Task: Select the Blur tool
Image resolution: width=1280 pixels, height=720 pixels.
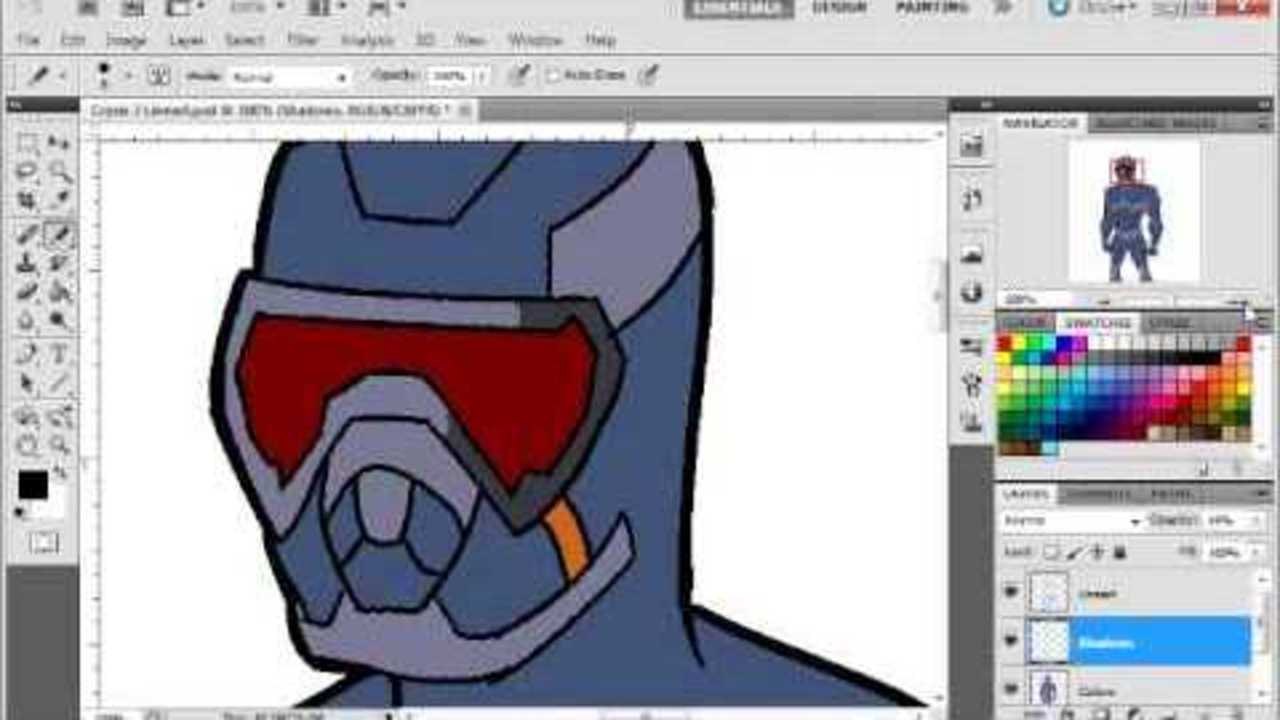Action: click(x=28, y=320)
